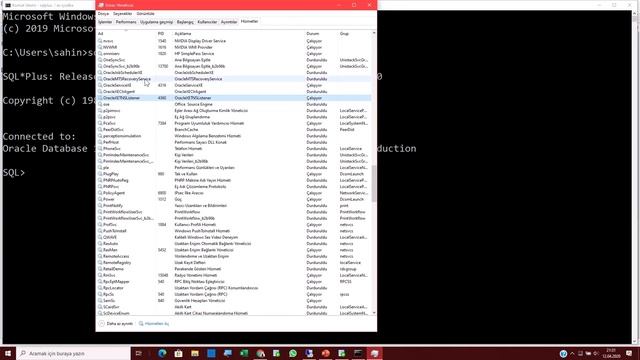Click the Office Source Engine description

(193, 104)
